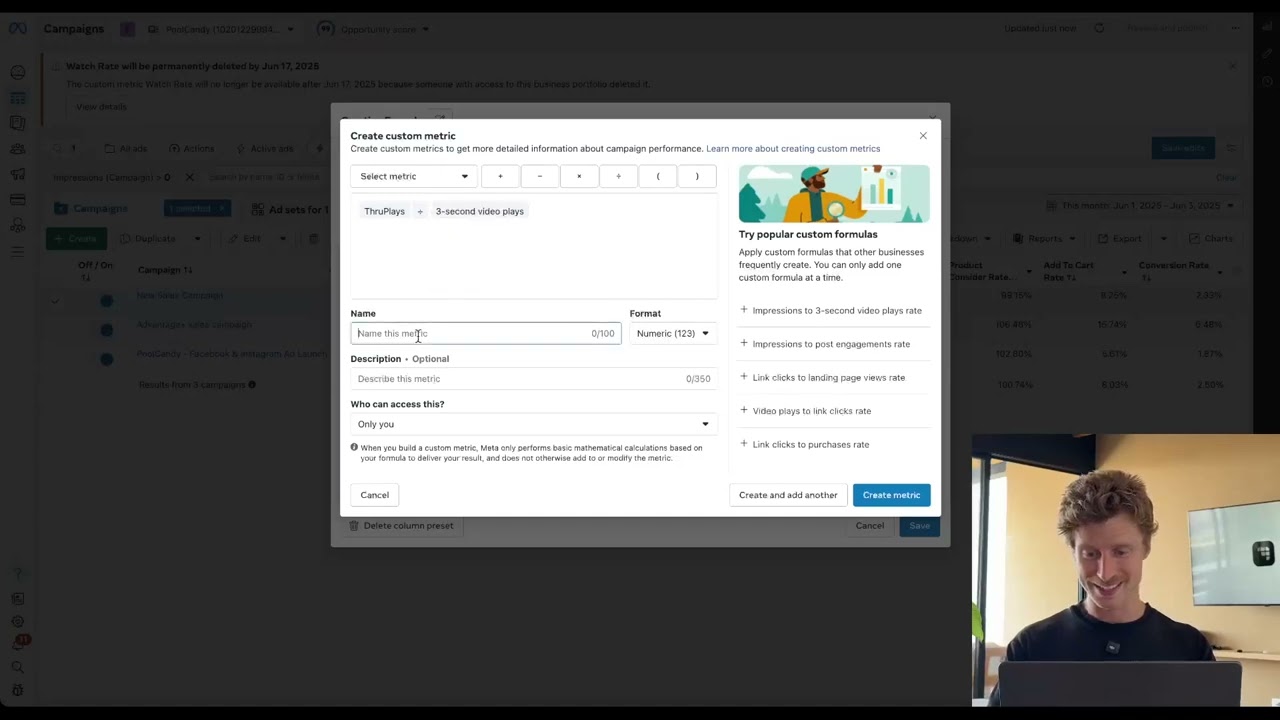This screenshot has height=720, width=1280.
Task: Toggle the Advantage+ sales campaign switch
Action: pyautogui.click(x=106, y=329)
